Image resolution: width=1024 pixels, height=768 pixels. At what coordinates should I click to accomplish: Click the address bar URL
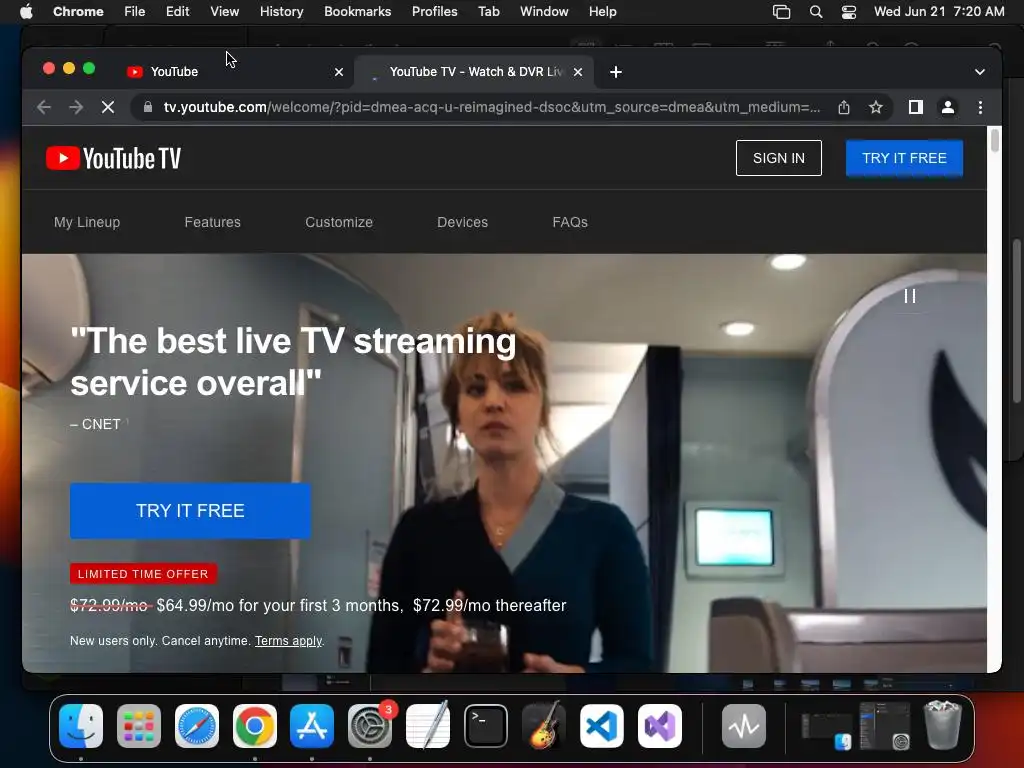(x=492, y=107)
